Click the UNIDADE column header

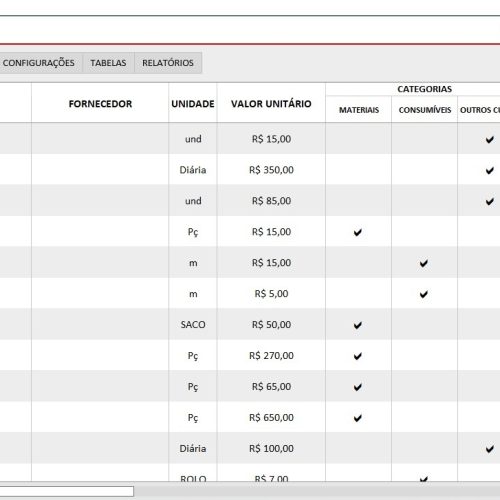coord(193,104)
